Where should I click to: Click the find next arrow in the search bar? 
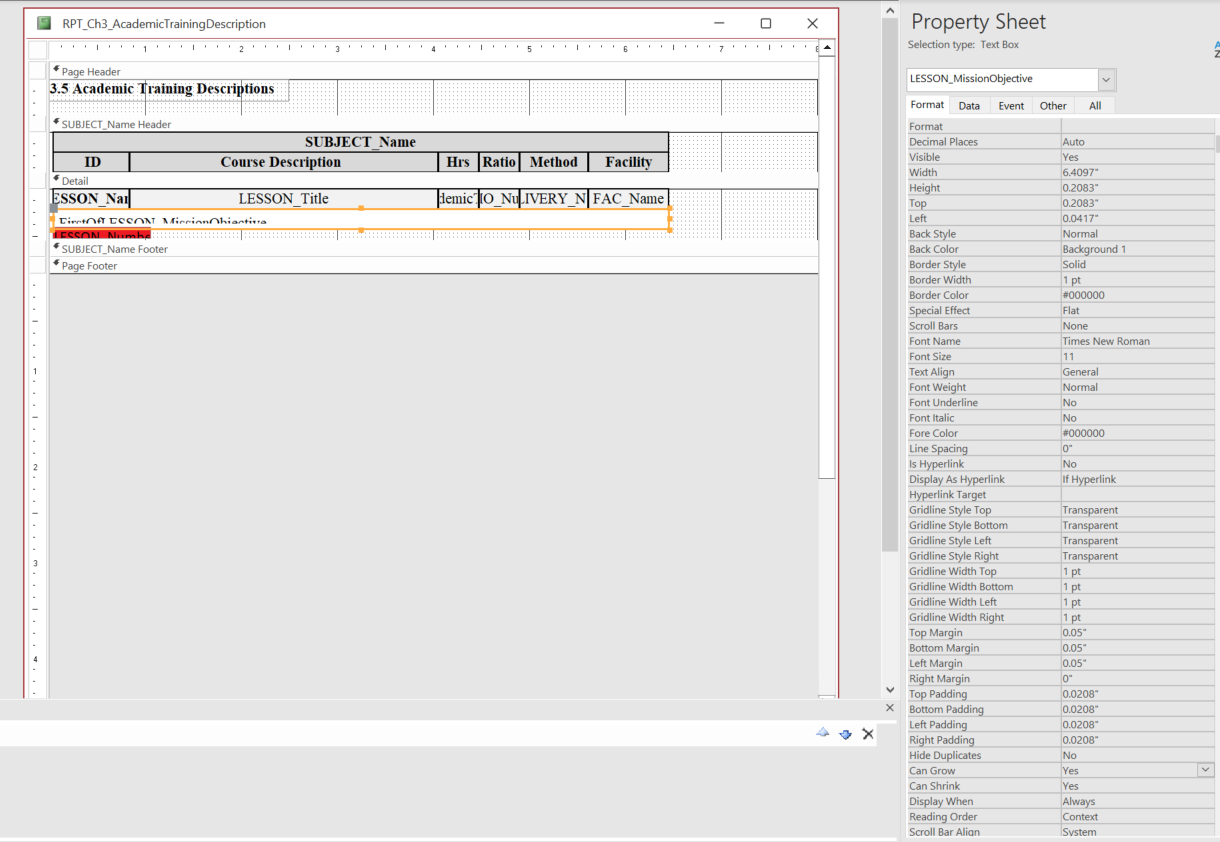[x=845, y=733]
